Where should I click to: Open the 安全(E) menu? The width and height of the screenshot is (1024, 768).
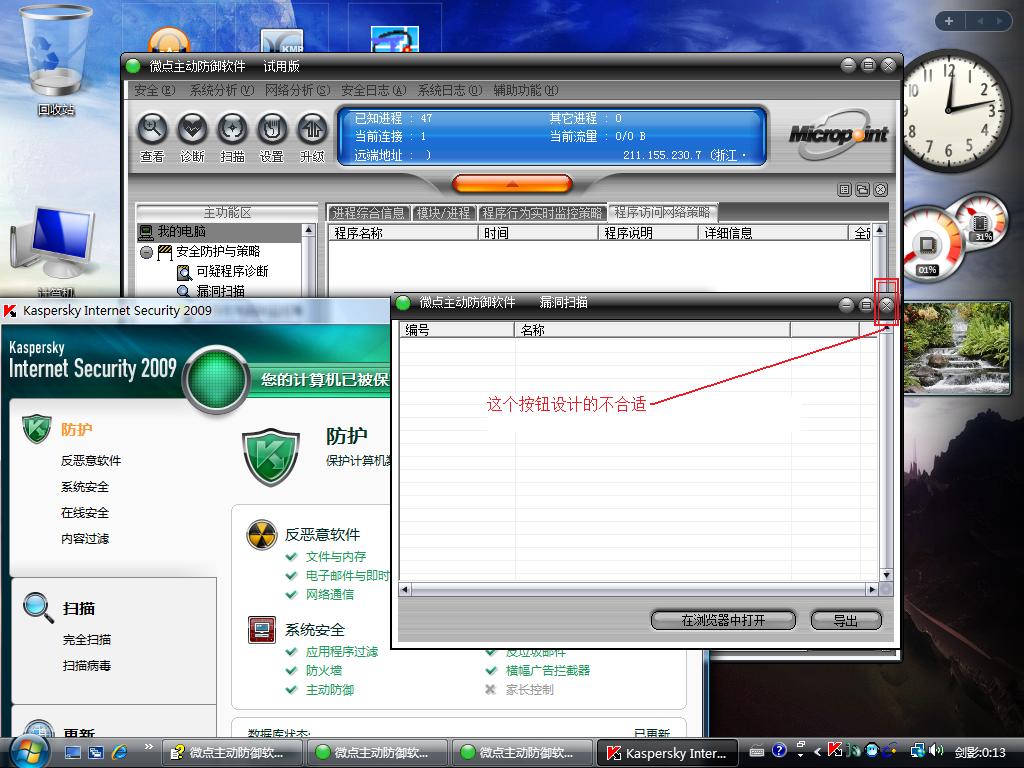(155, 90)
